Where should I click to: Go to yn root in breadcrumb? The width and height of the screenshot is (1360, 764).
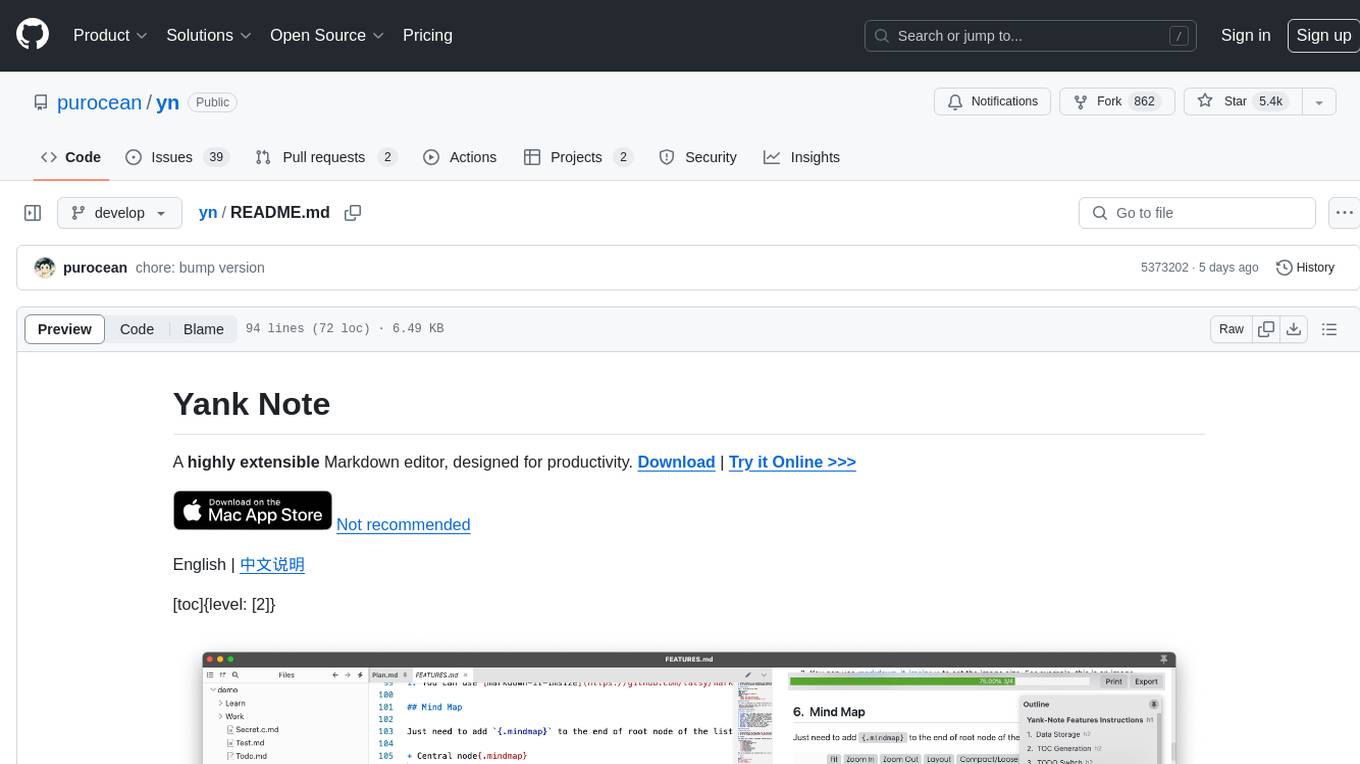[208, 212]
